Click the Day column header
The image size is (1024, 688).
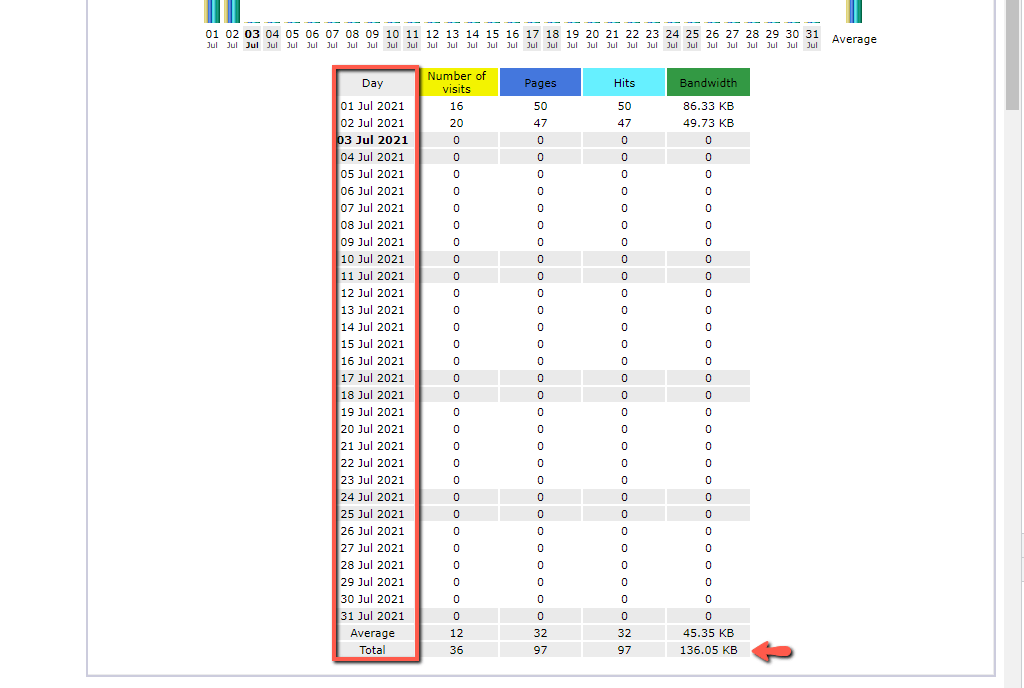tap(373, 83)
